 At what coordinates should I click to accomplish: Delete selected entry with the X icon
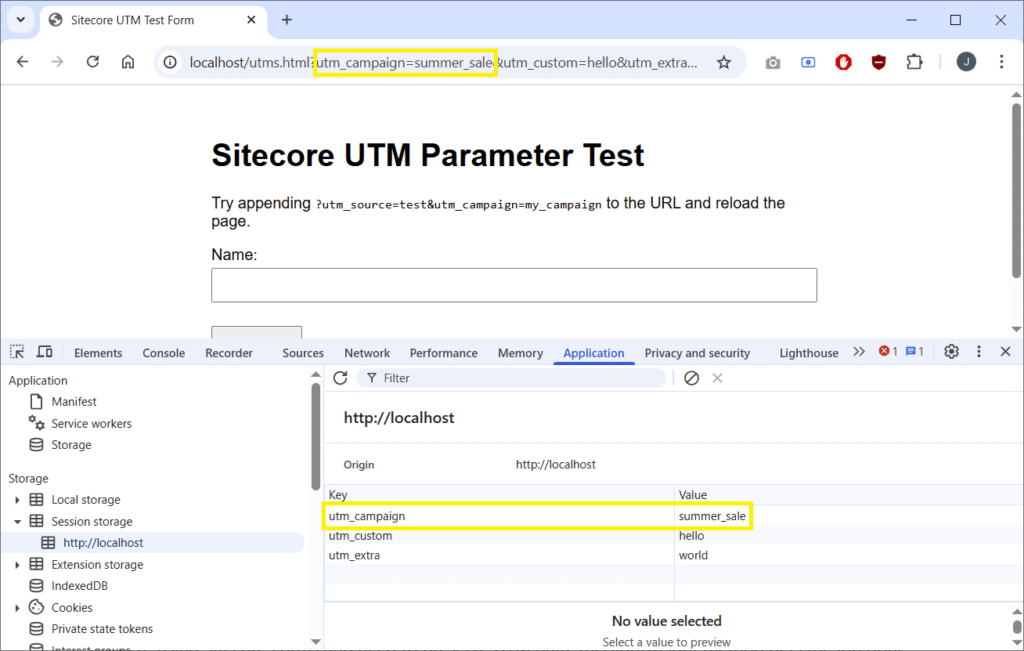click(717, 378)
